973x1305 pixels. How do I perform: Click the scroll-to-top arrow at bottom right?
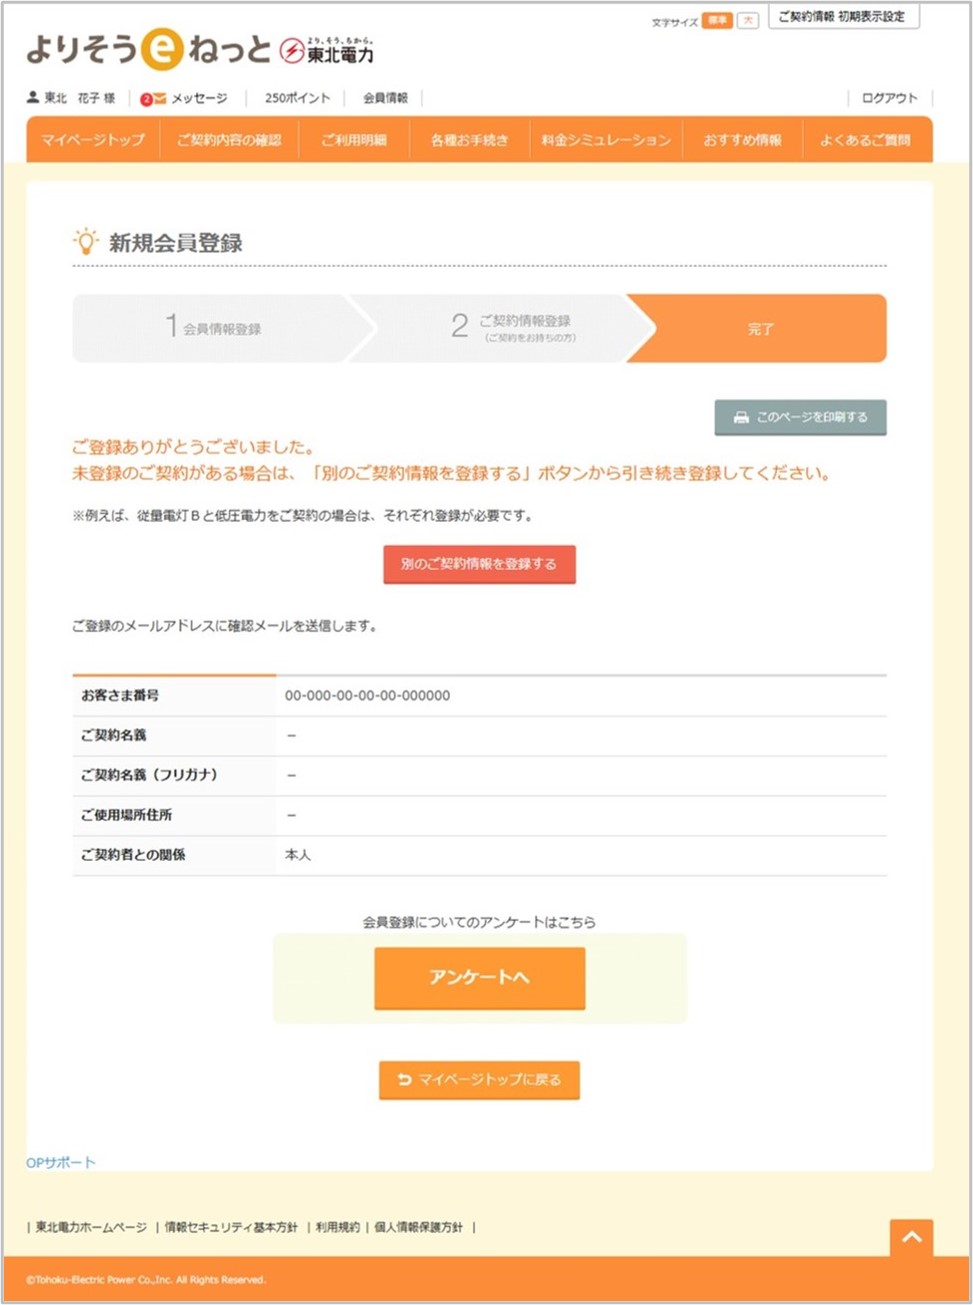click(911, 1237)
